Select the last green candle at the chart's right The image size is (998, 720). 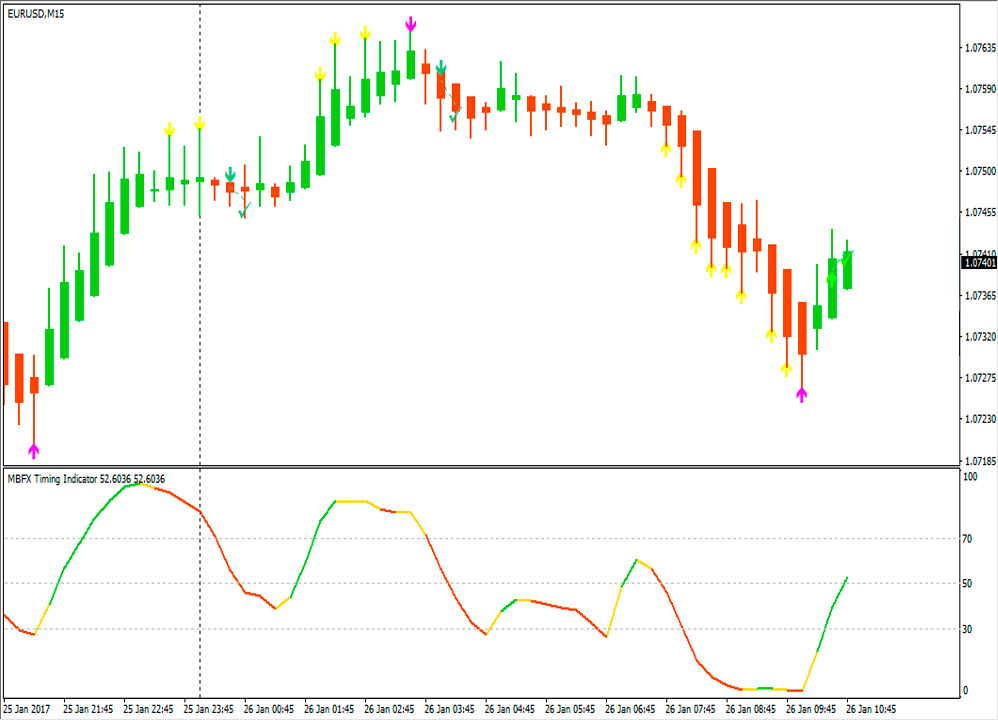click(x=848, y=270)
